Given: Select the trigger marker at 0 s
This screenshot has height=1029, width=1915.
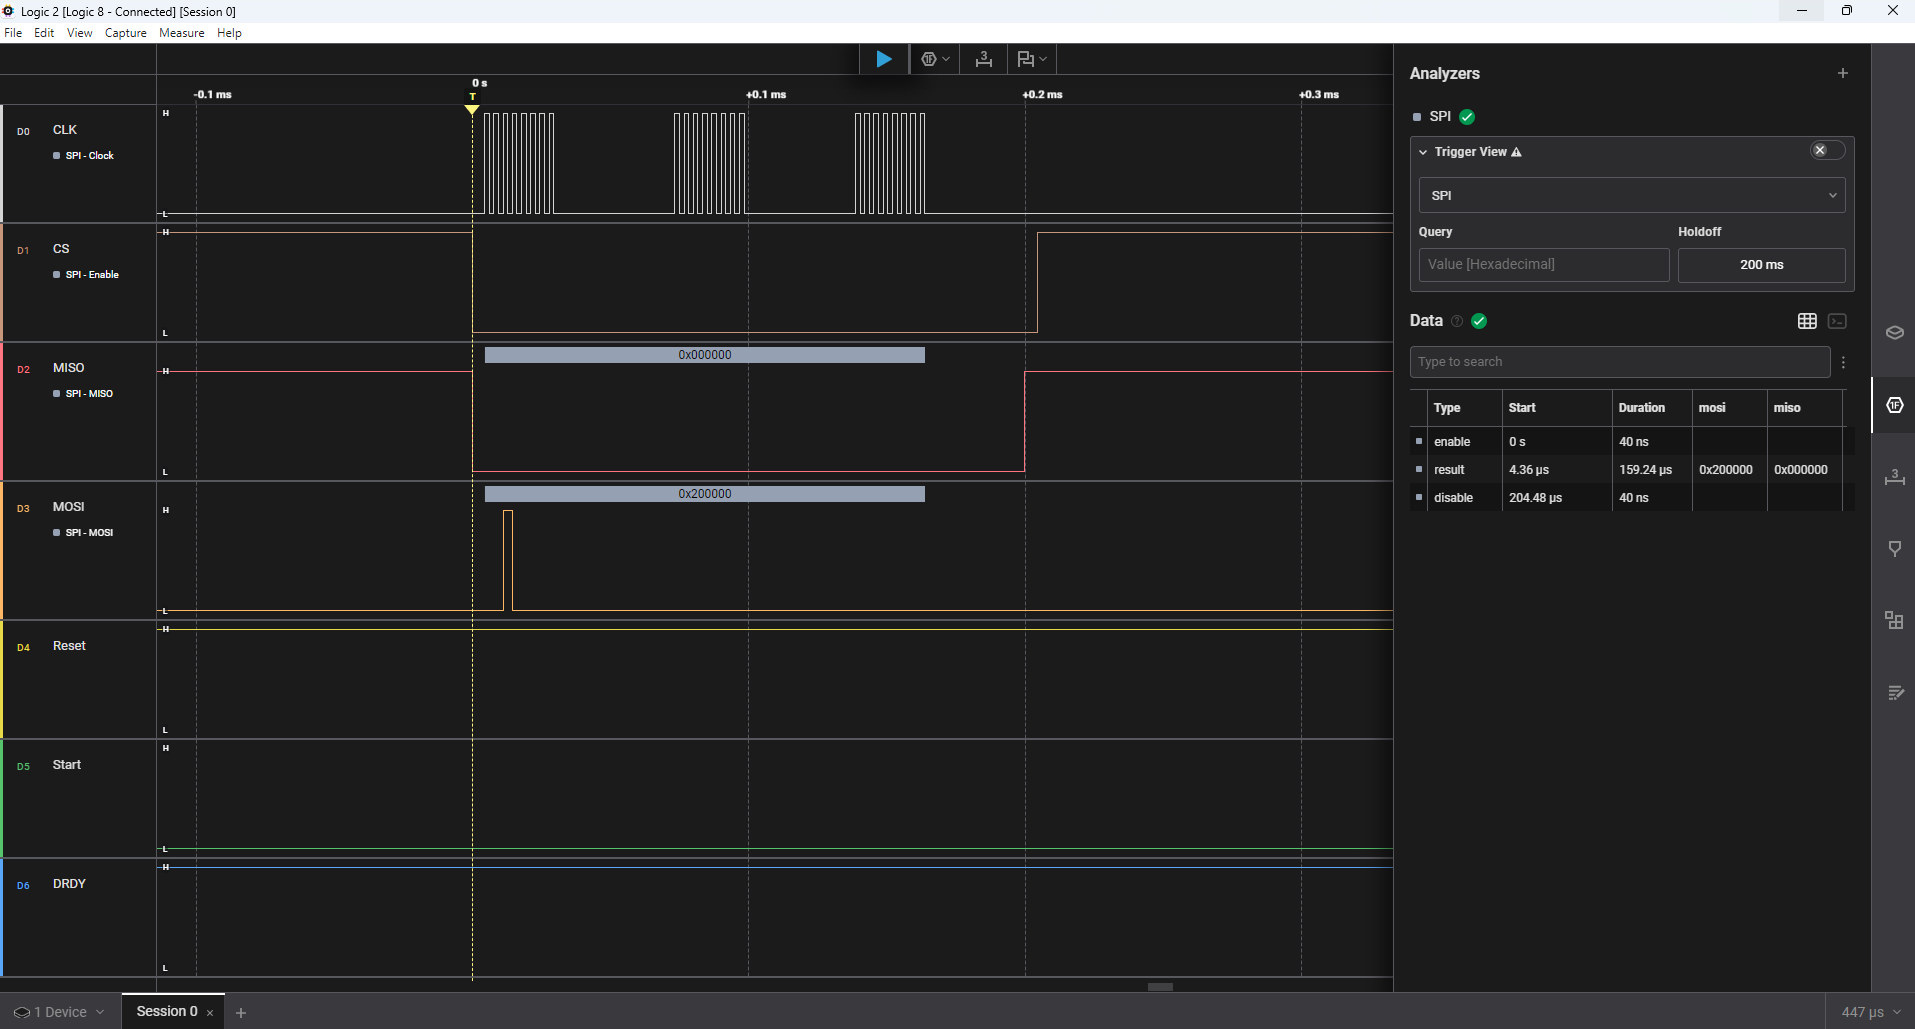Looking at the screenshot, I should coord(472,109).
